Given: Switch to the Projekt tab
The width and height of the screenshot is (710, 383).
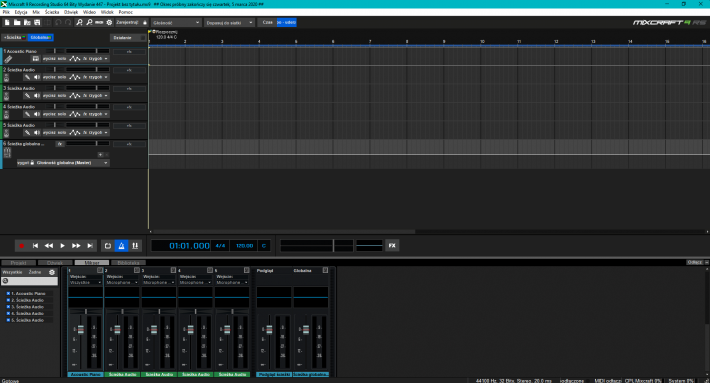Looking at the screenshot, I should coord(19,263).
